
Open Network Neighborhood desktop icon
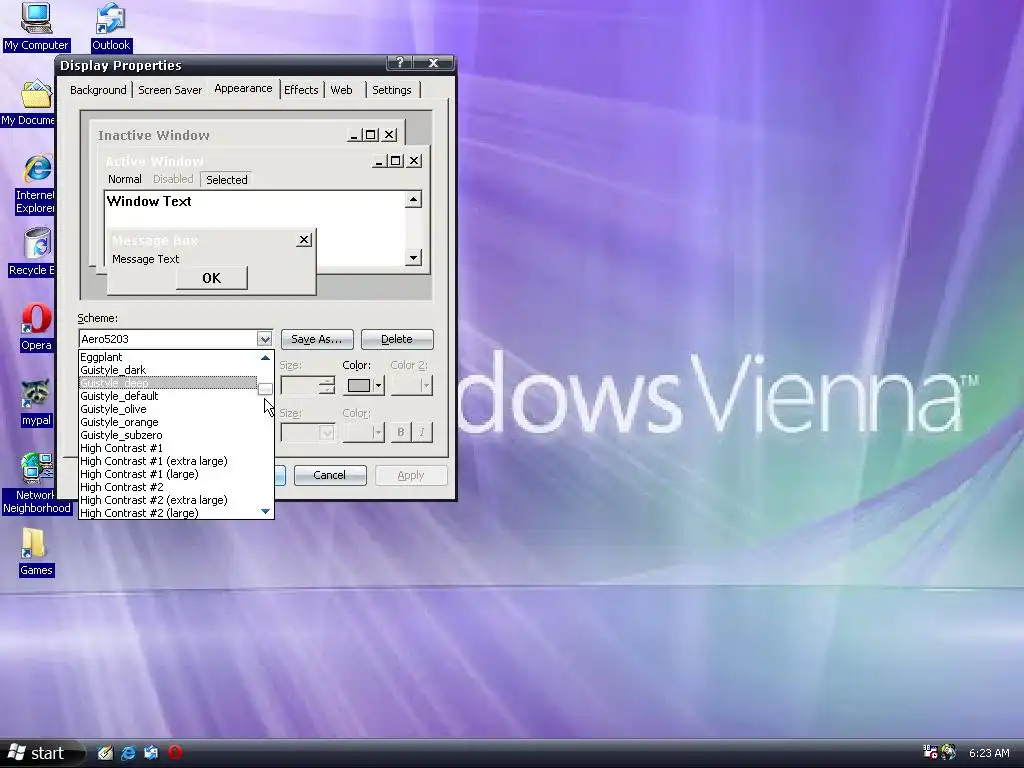coord(36,483)
